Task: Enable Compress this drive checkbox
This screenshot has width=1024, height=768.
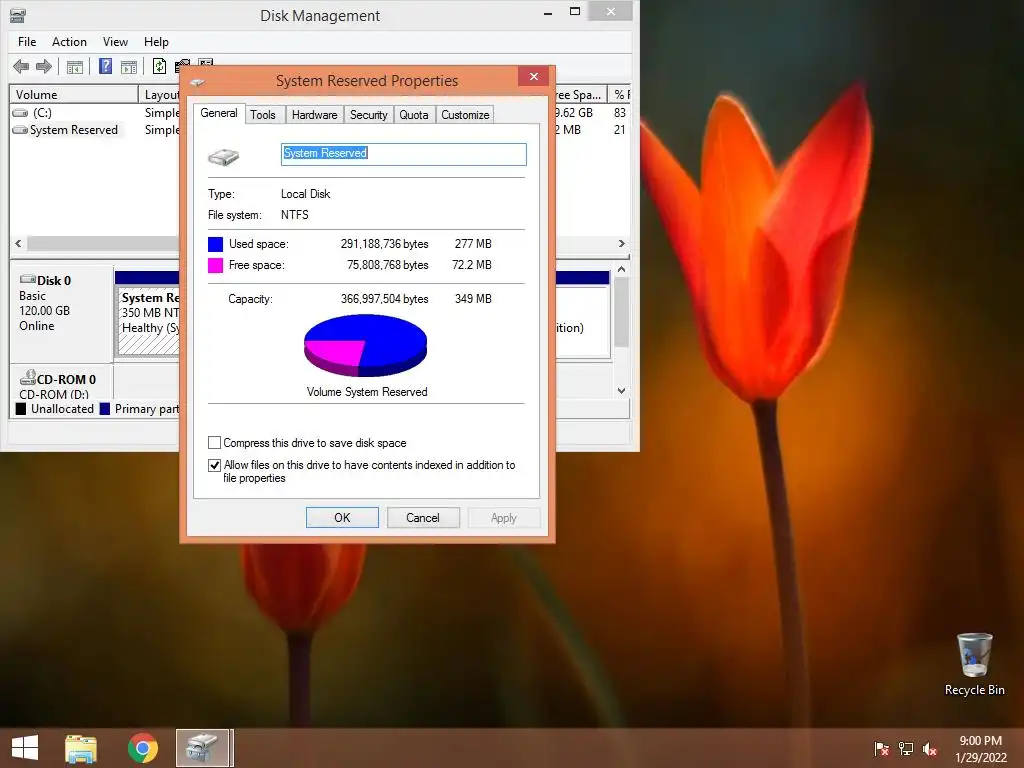Action: (x=214, y=443)
